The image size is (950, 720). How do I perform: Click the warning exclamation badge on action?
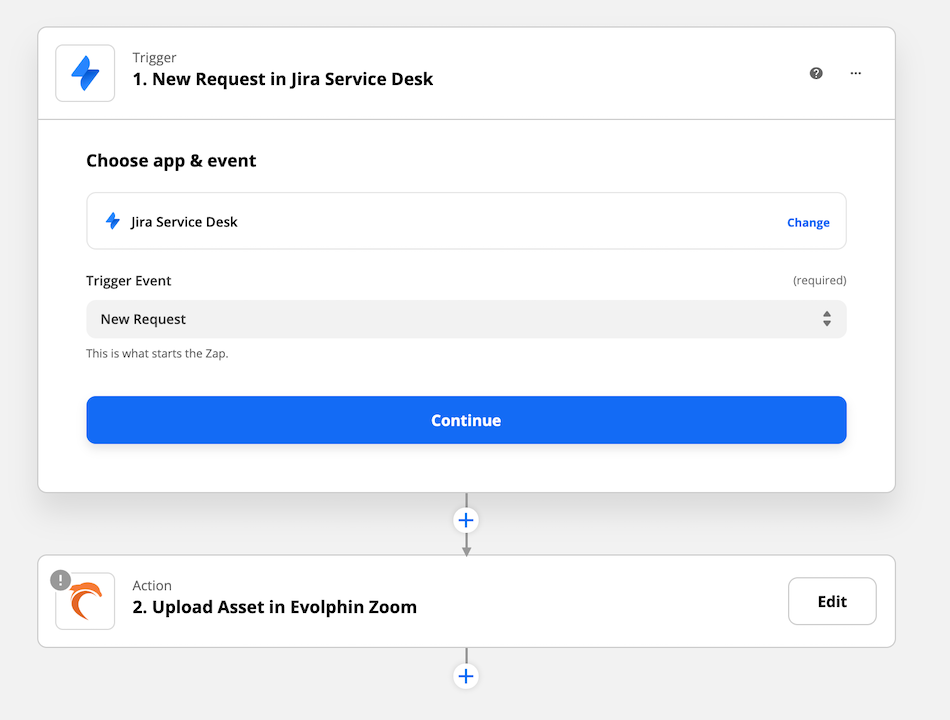[61, 580]
